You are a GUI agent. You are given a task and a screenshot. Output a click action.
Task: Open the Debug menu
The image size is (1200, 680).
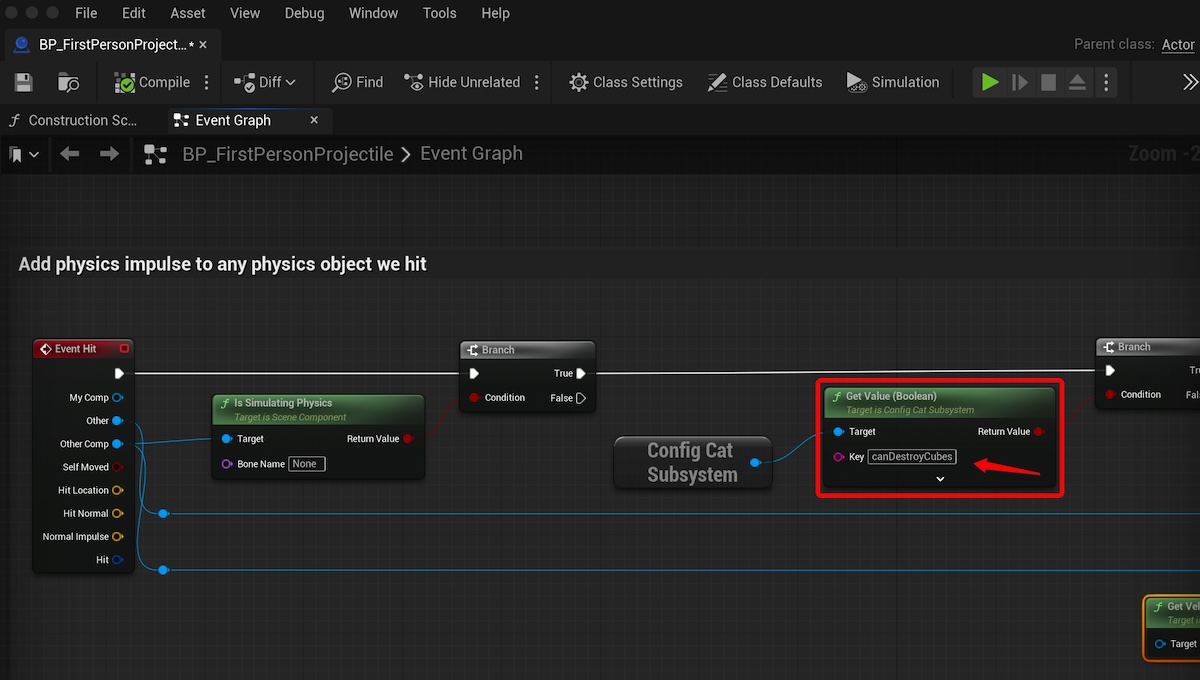coord(304,13)
